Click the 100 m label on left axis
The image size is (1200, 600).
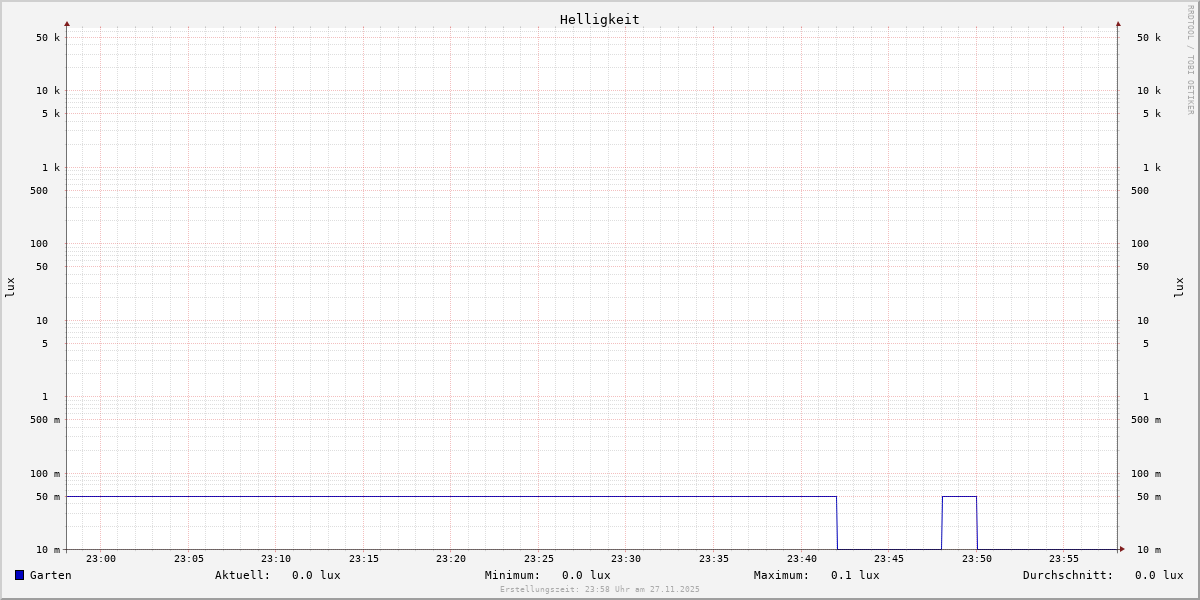pos(45,474)
